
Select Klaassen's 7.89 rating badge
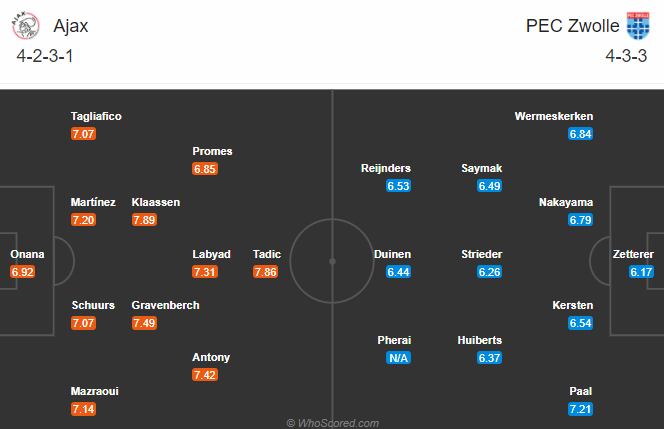[x=144, y=220]
